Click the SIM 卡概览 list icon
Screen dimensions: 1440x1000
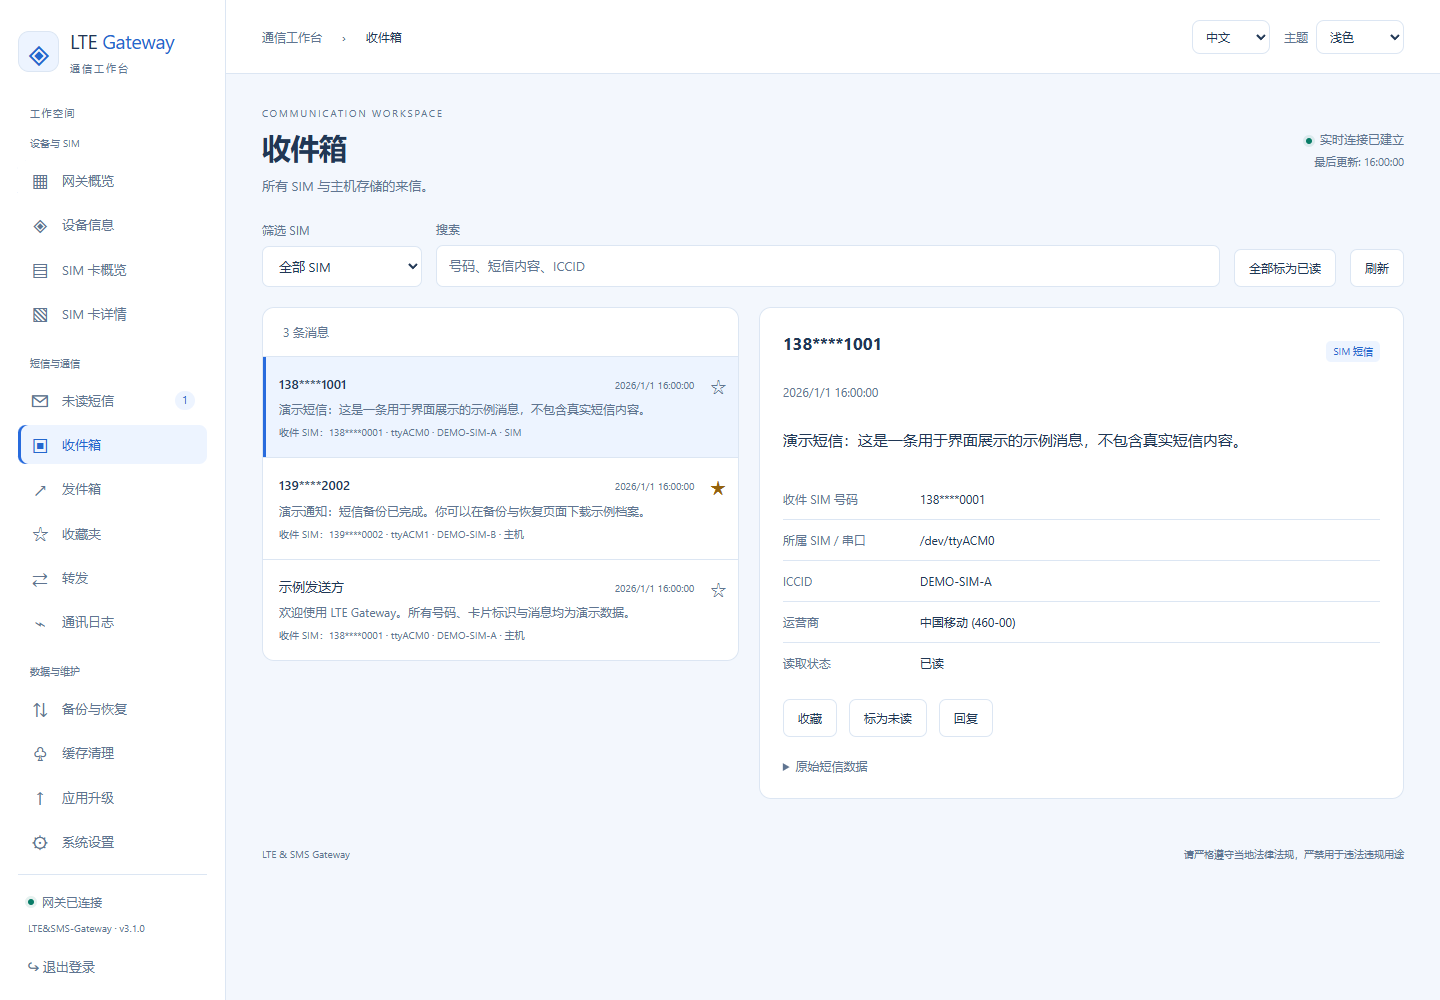point(40,271)
